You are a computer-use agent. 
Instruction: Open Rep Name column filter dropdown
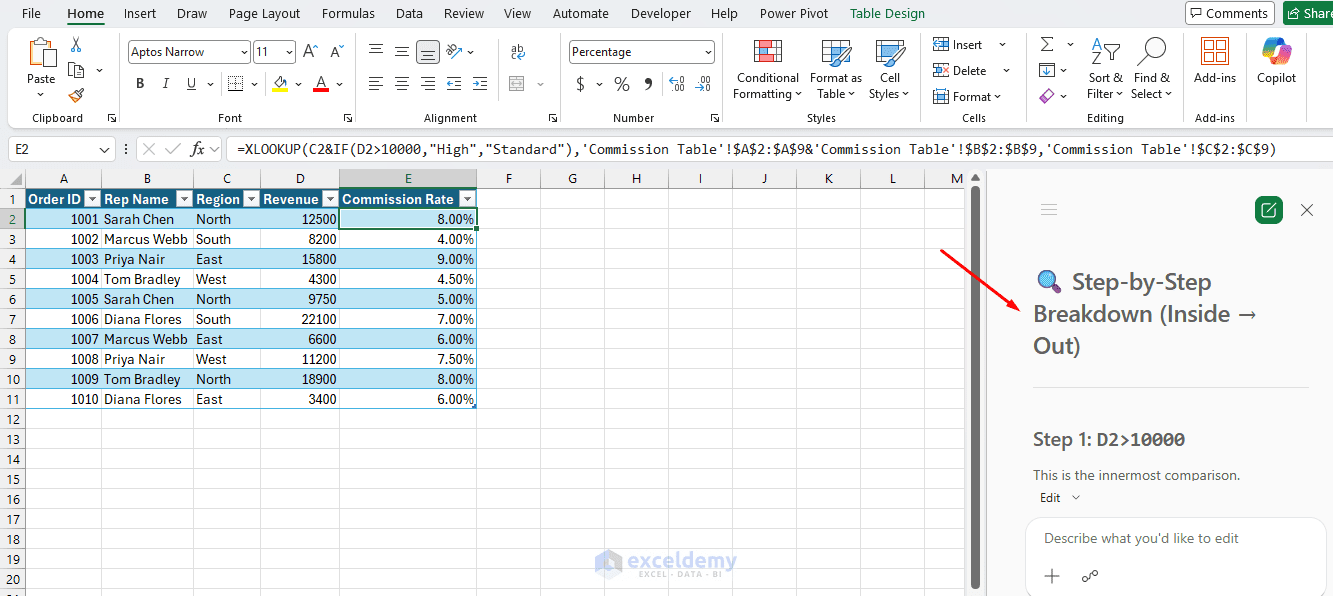click(x=184, y=199)
